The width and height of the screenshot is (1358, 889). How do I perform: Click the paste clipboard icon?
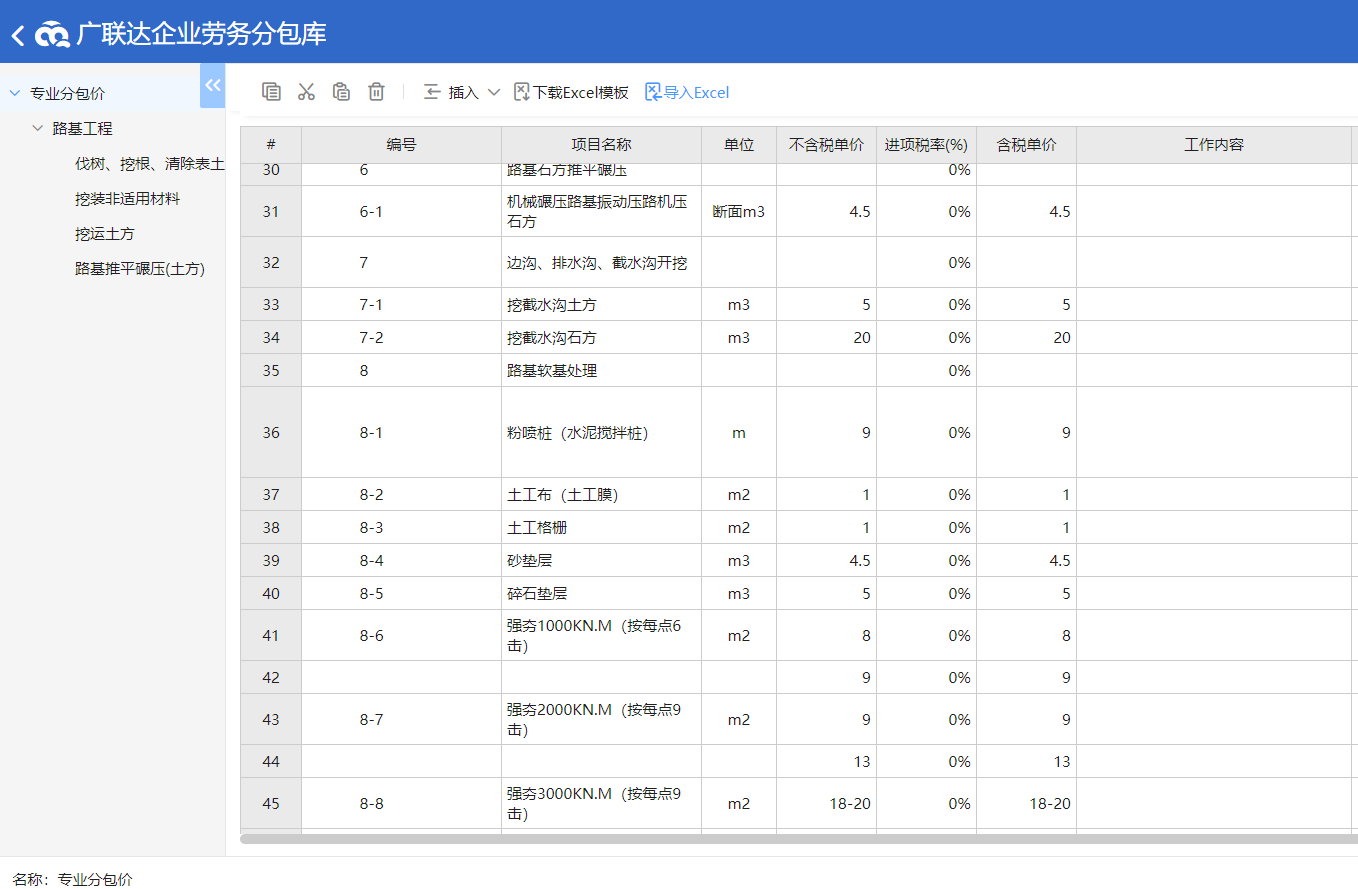click(x=341, y=92)
